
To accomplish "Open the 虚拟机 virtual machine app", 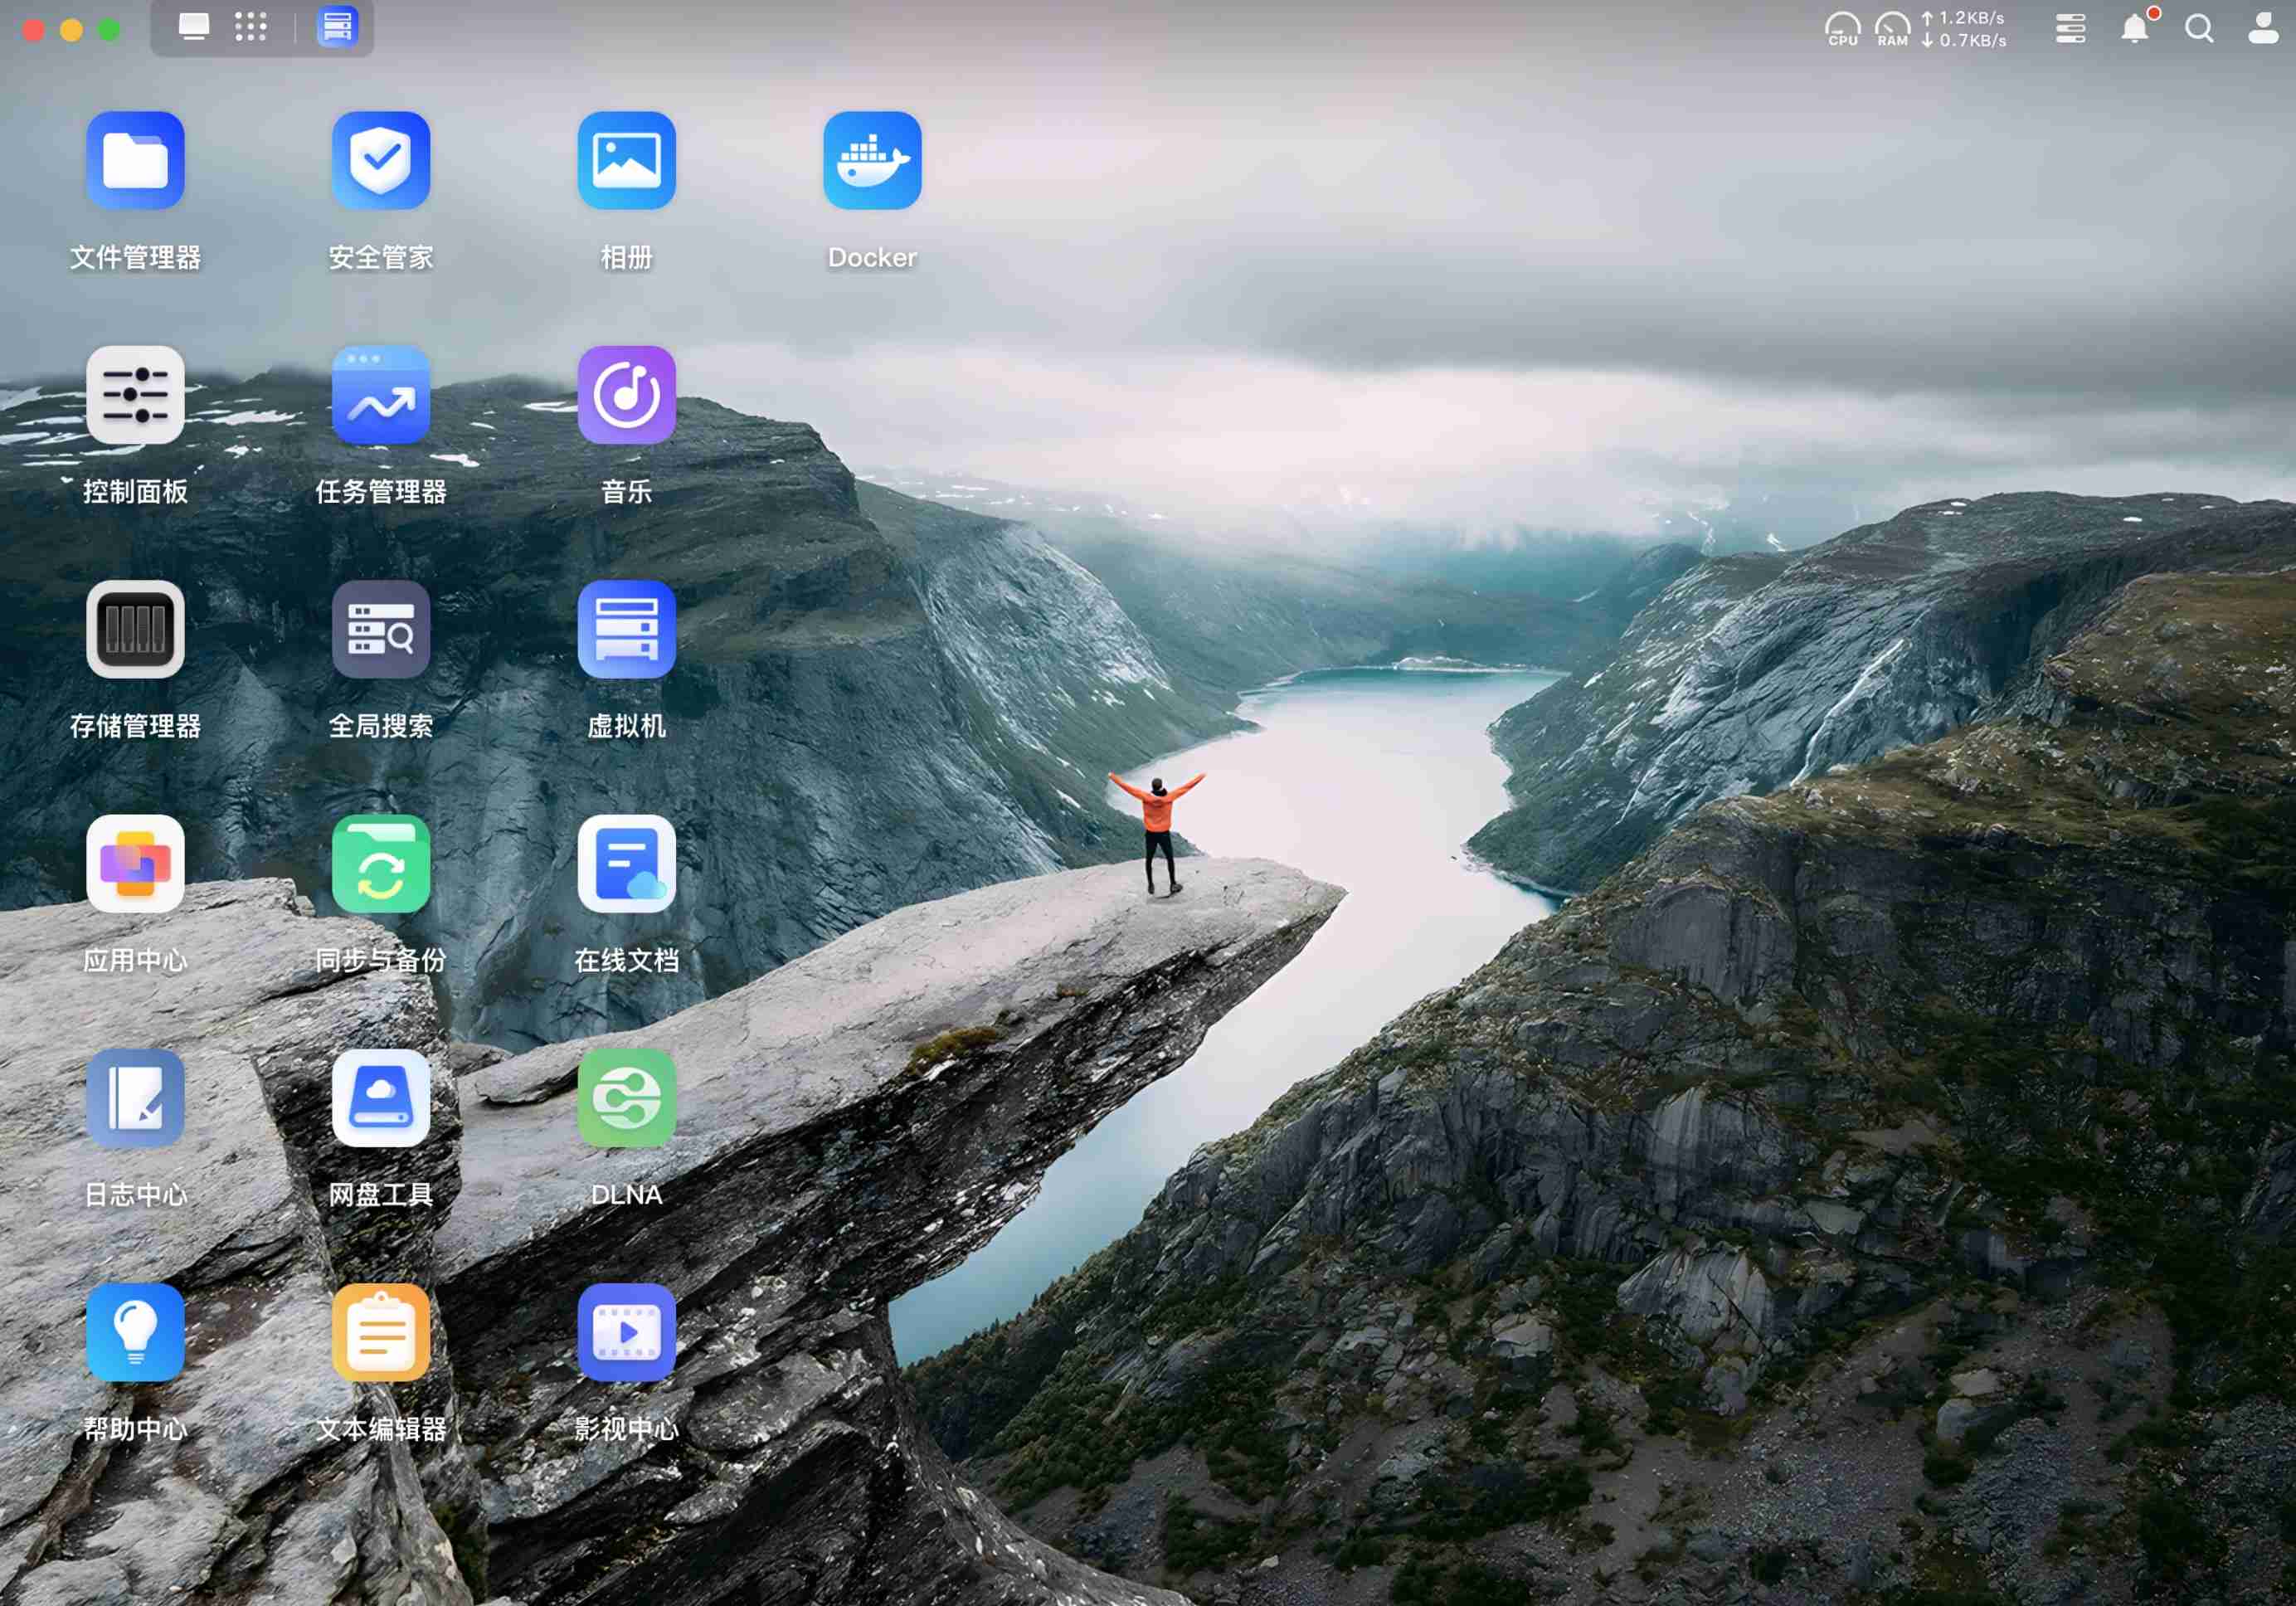I will [x=626, y=629].
